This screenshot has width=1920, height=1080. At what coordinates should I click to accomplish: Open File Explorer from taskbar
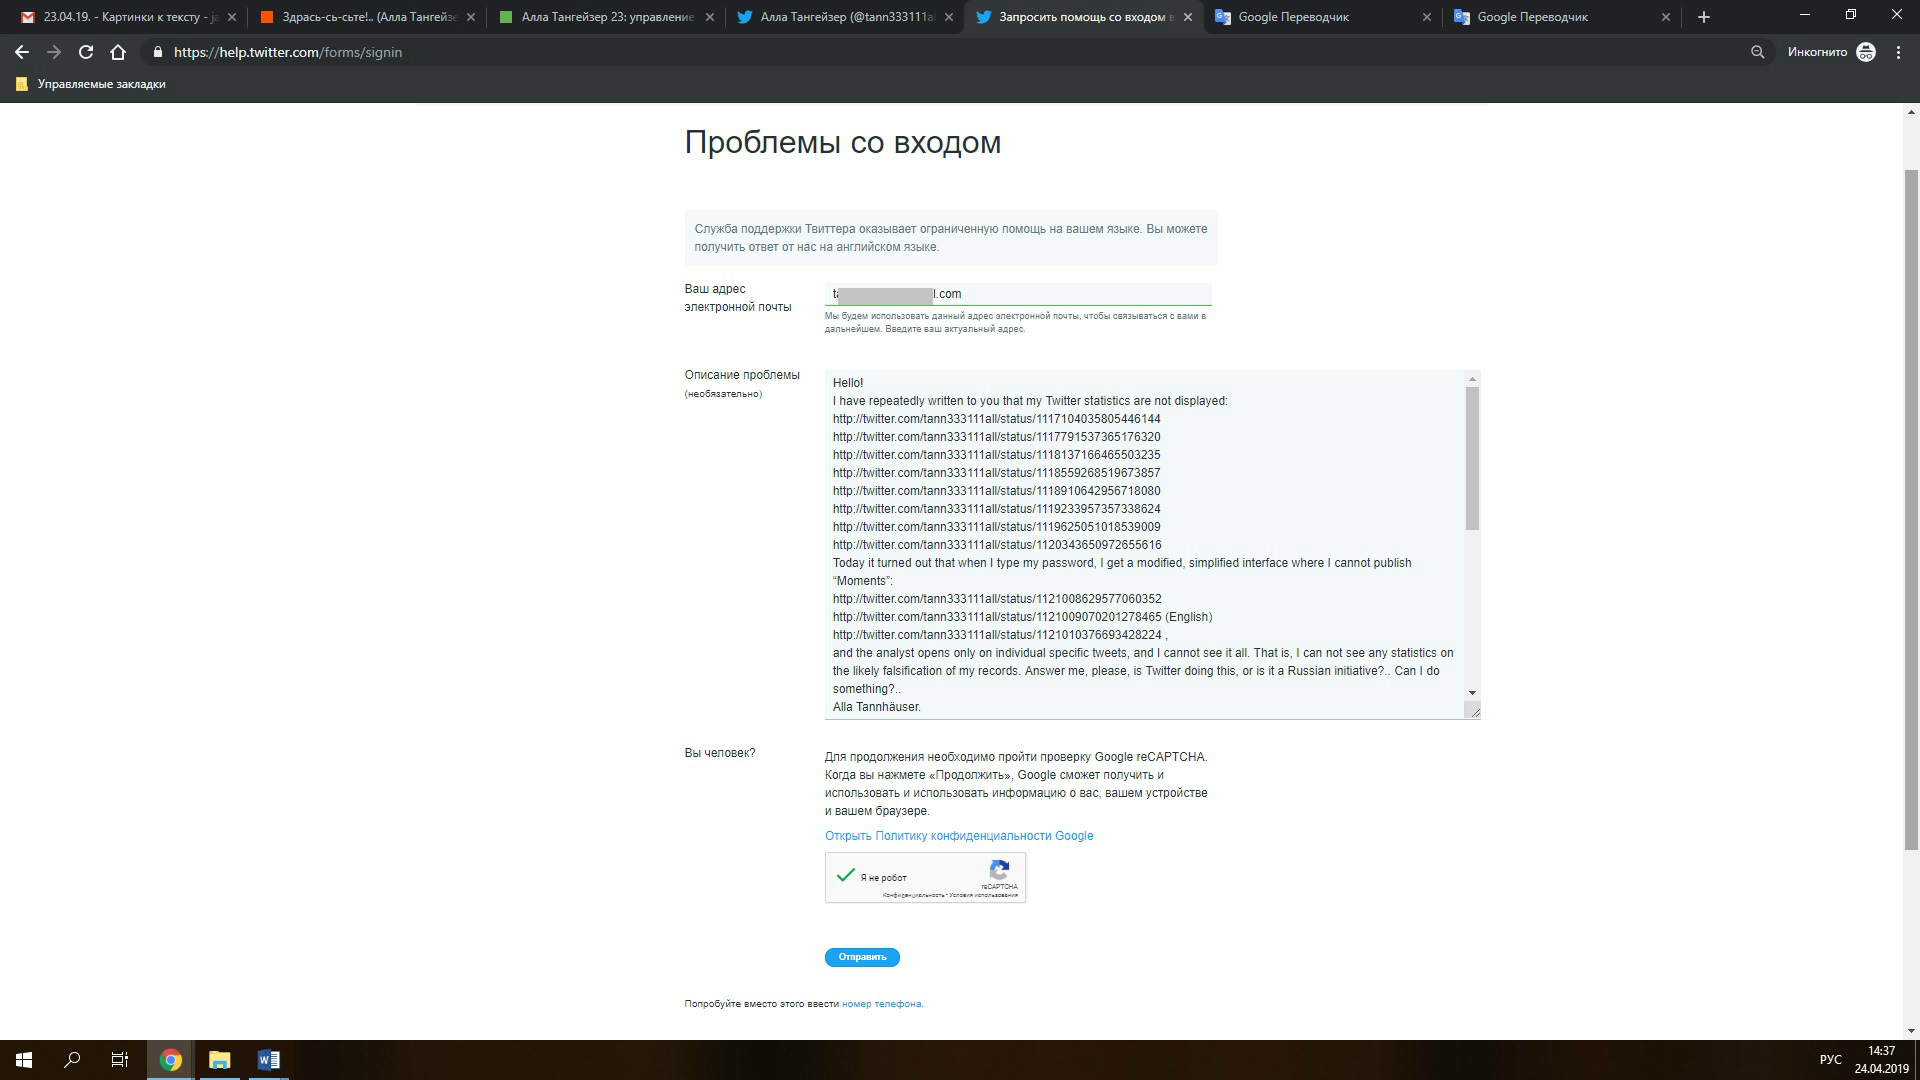(219, 1060)
